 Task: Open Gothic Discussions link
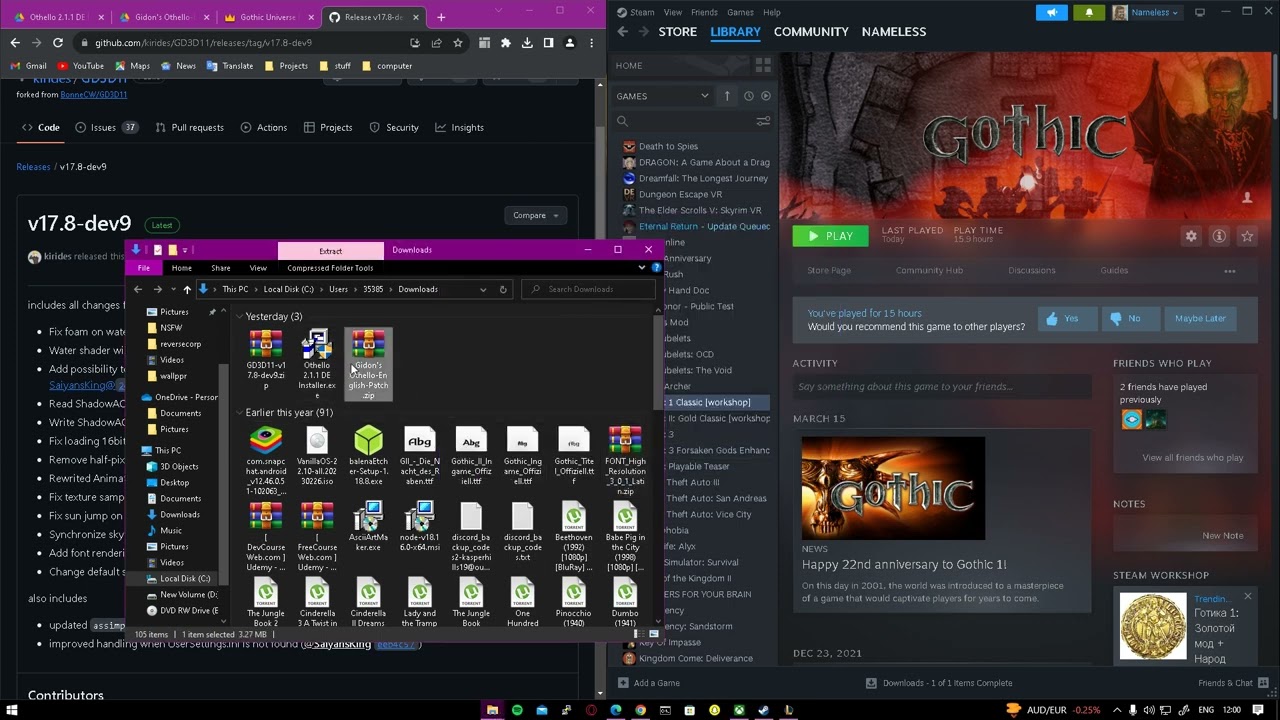(x=1031, y=270)
